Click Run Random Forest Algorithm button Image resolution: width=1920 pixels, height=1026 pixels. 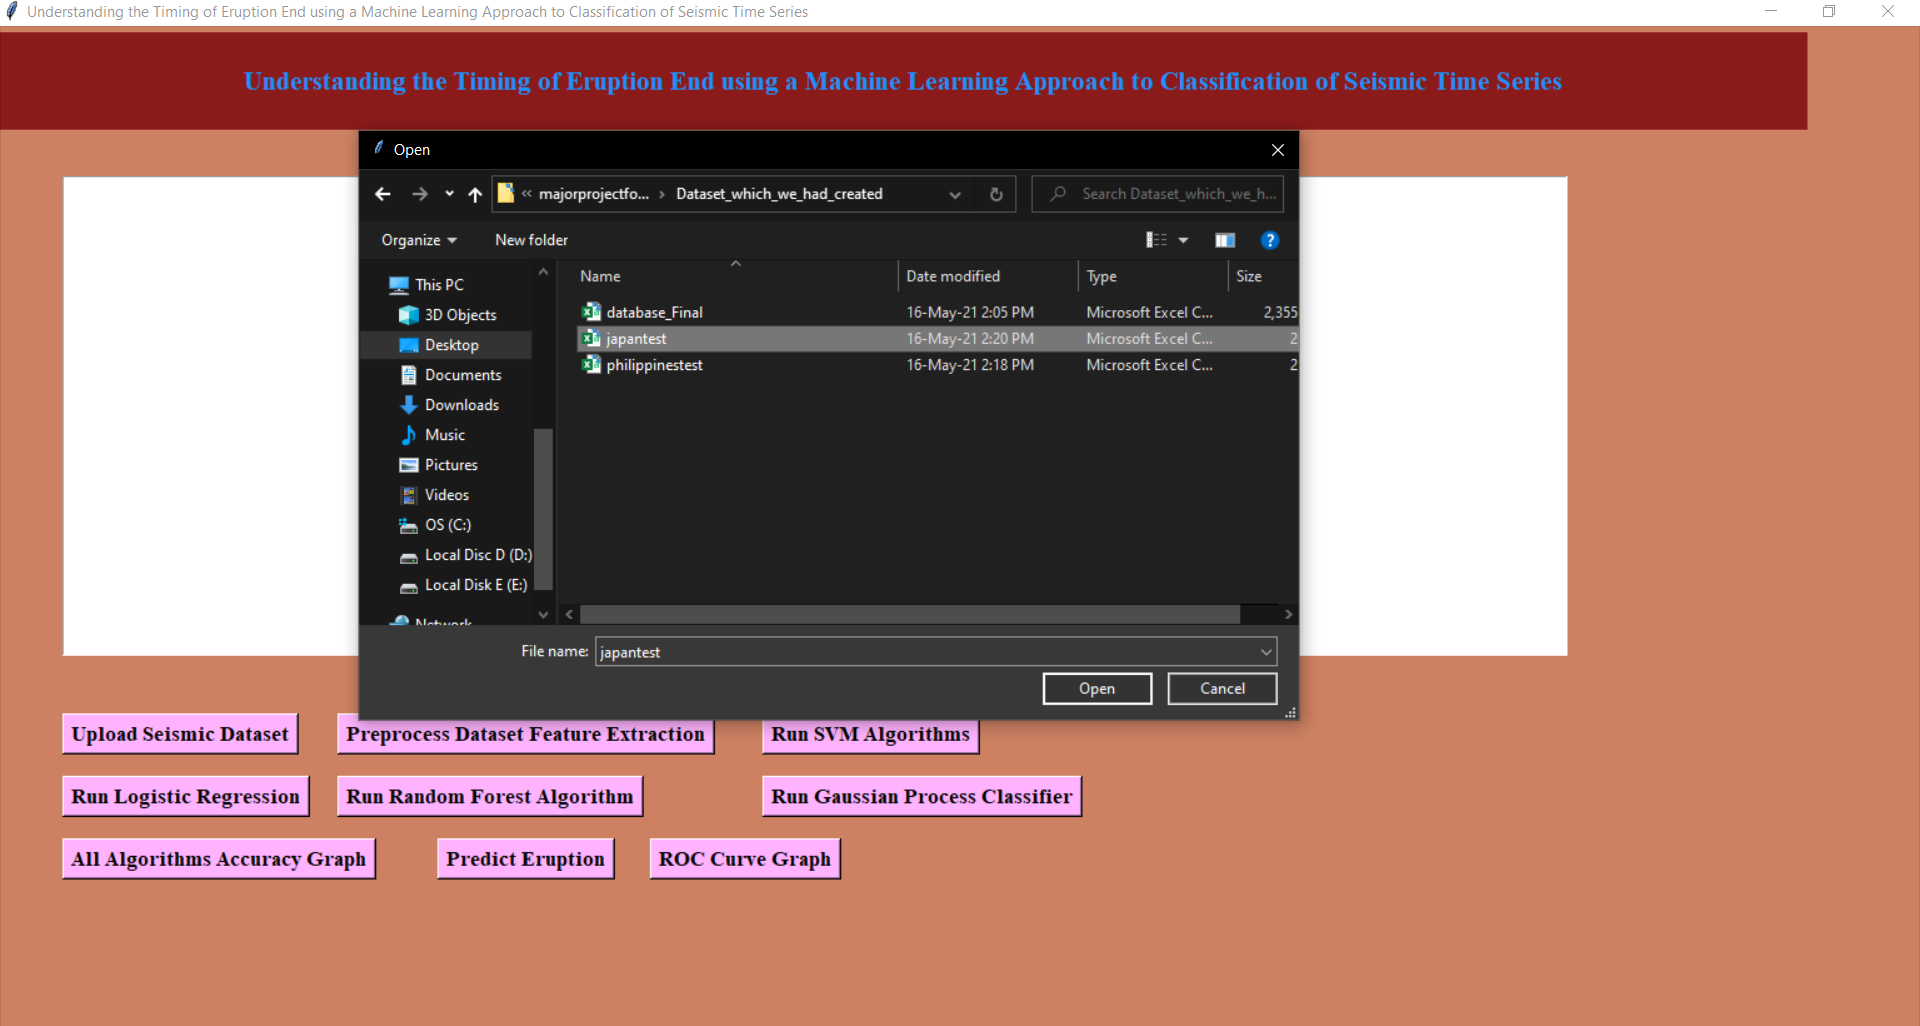(x=490, y=797)
